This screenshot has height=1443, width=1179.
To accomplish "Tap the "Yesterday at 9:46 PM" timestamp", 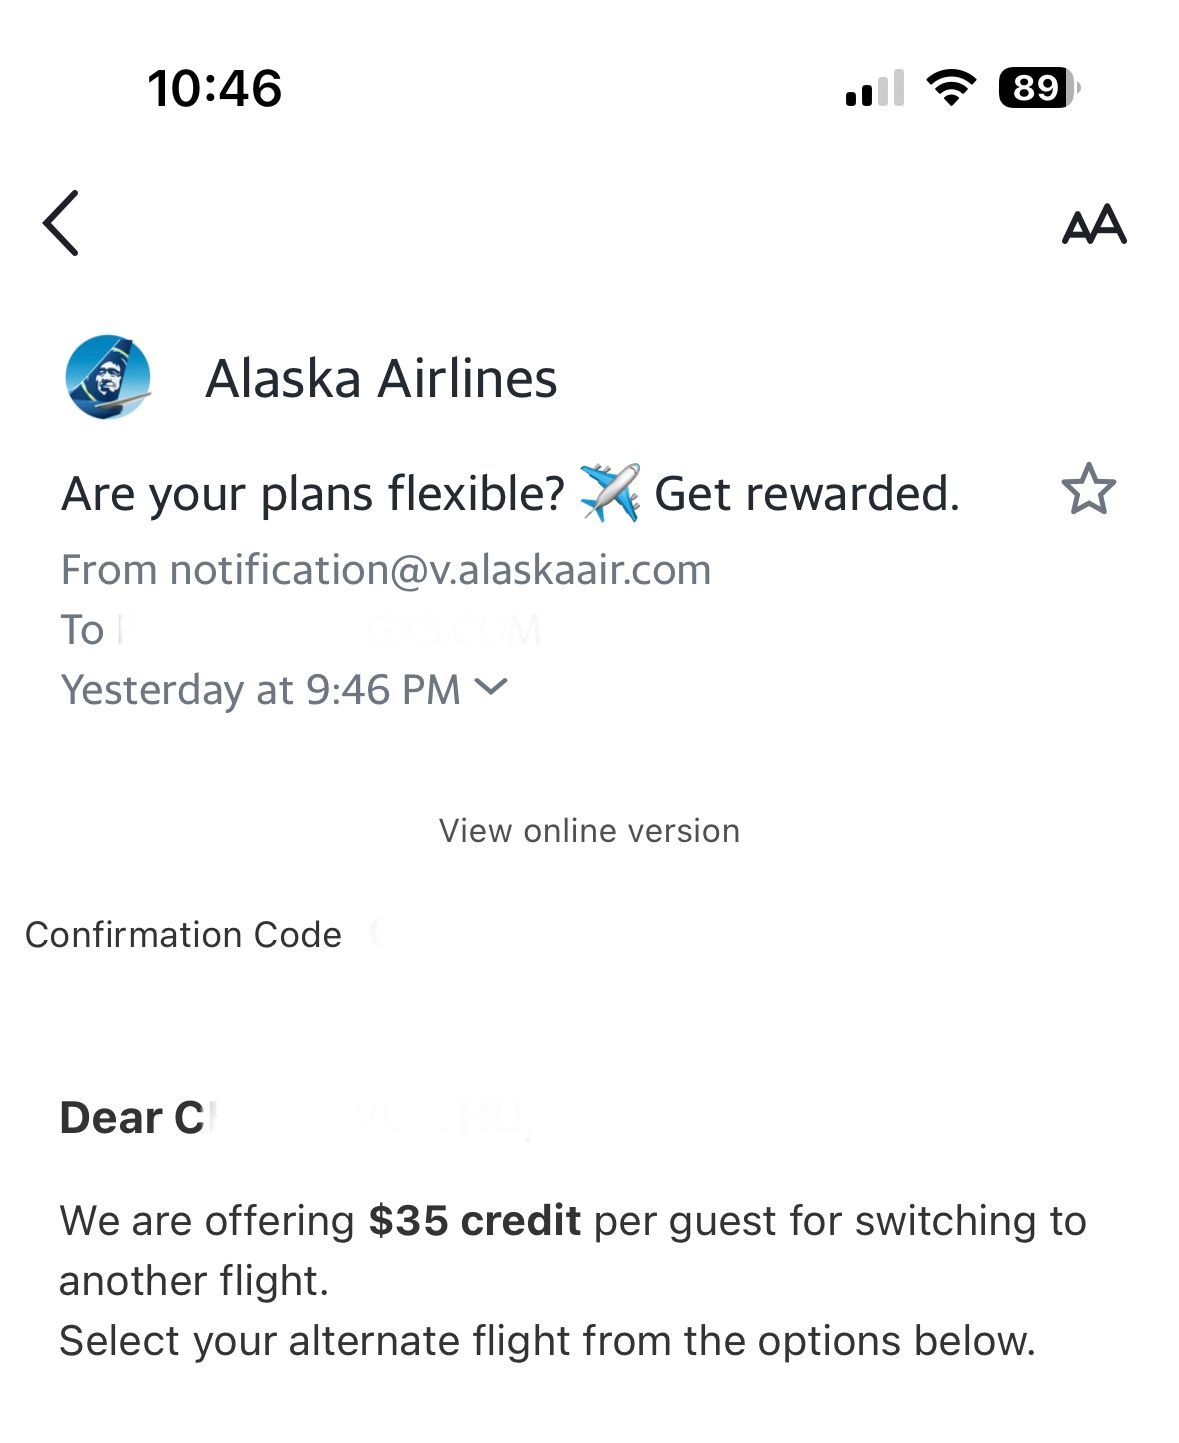I will coord(260,690).
